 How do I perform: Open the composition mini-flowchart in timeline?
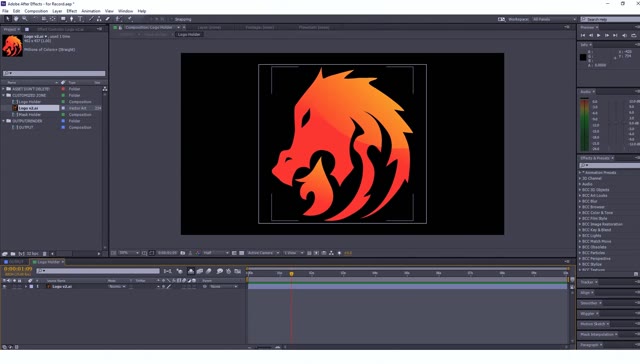click(x=168, y=271)
